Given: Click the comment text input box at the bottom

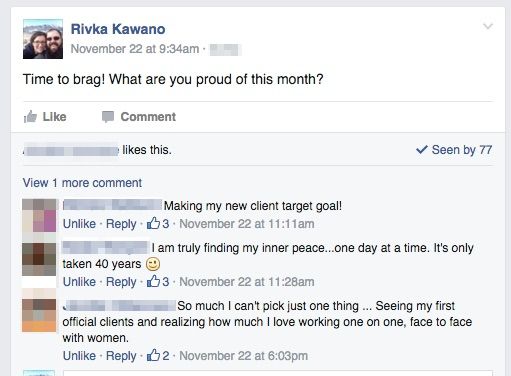Looking at the screenshot, I should point(277,373).
